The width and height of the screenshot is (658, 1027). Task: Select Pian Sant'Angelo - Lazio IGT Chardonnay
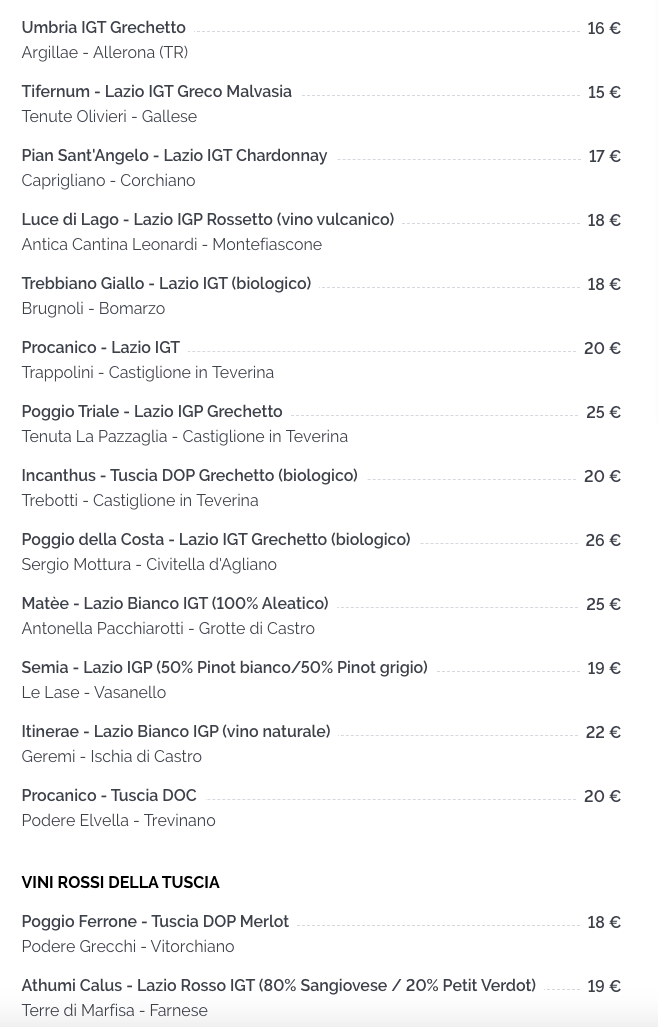pyautogui.click(x=174, y=156)
